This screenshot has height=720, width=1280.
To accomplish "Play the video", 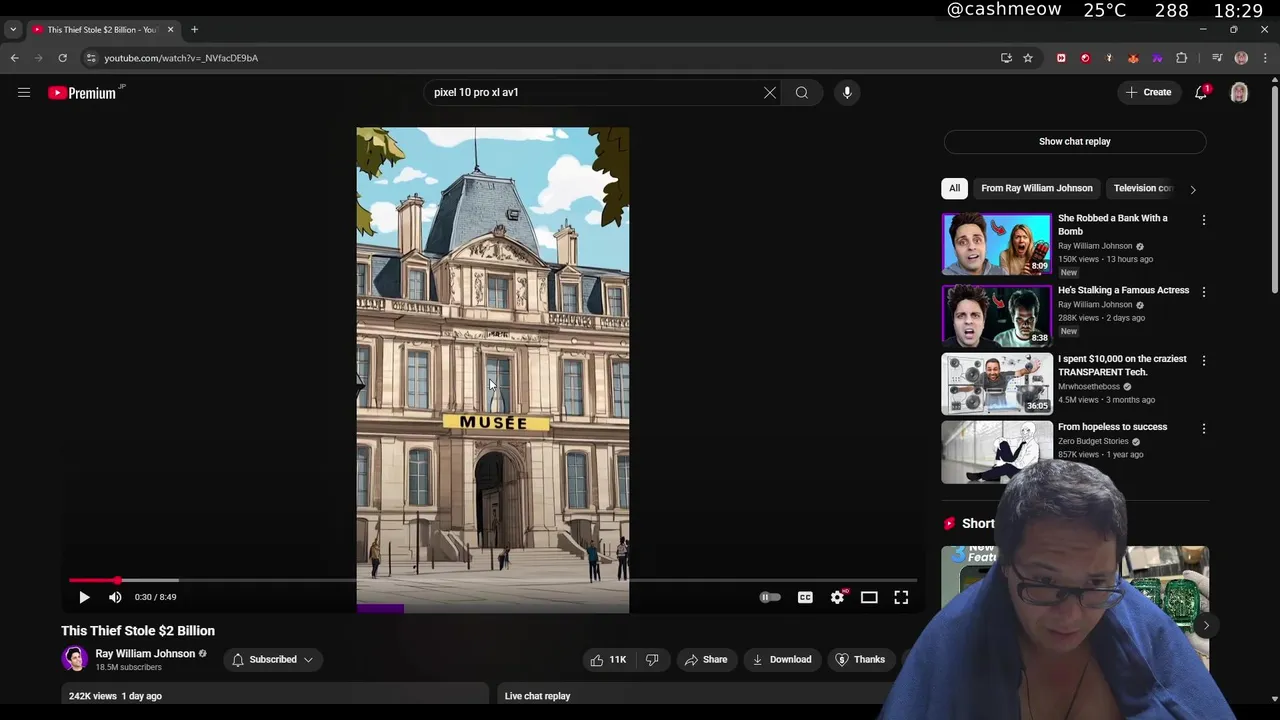I will pos(84,597).
